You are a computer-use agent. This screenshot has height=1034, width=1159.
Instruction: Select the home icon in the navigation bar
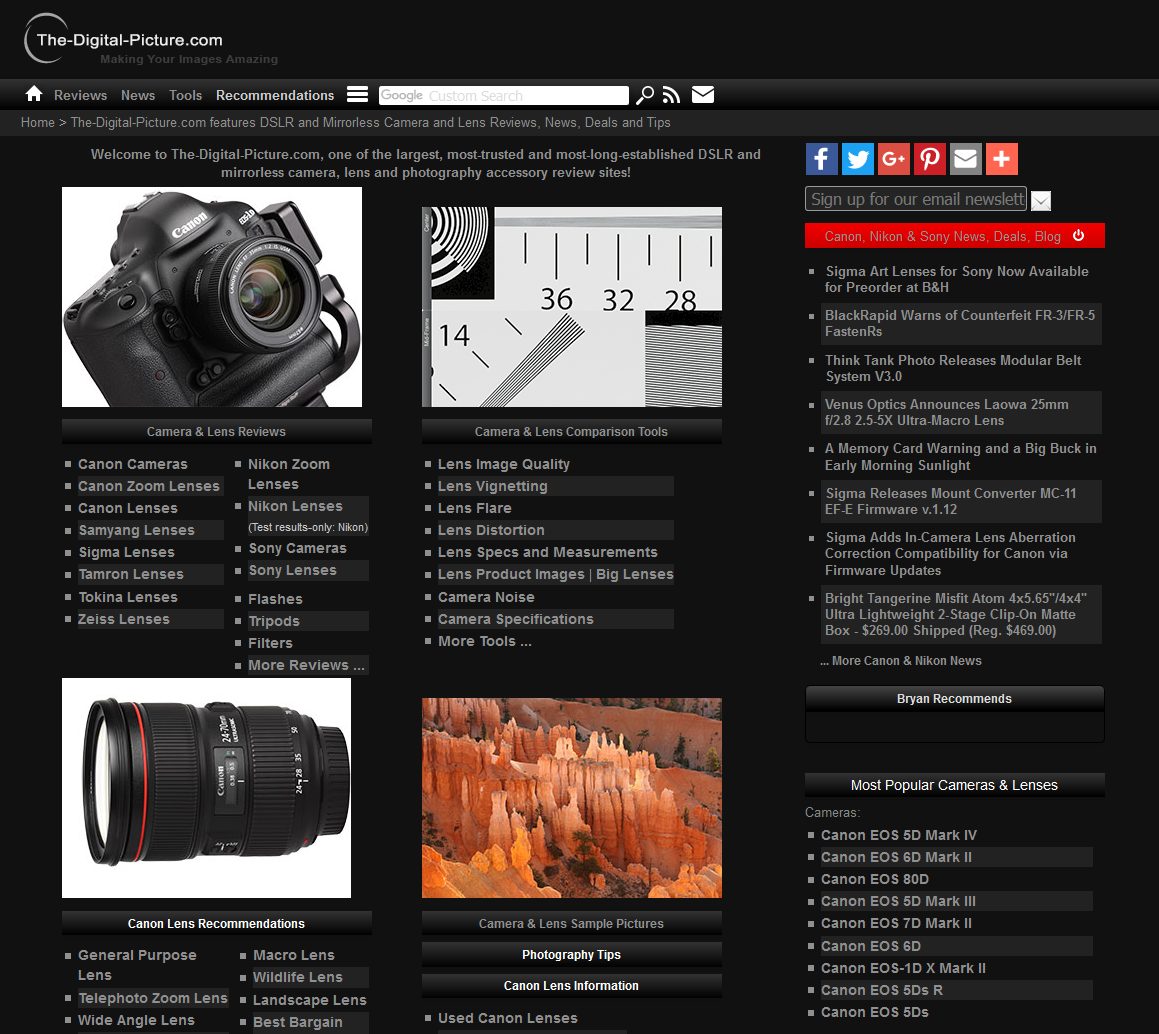coord(33,94)
